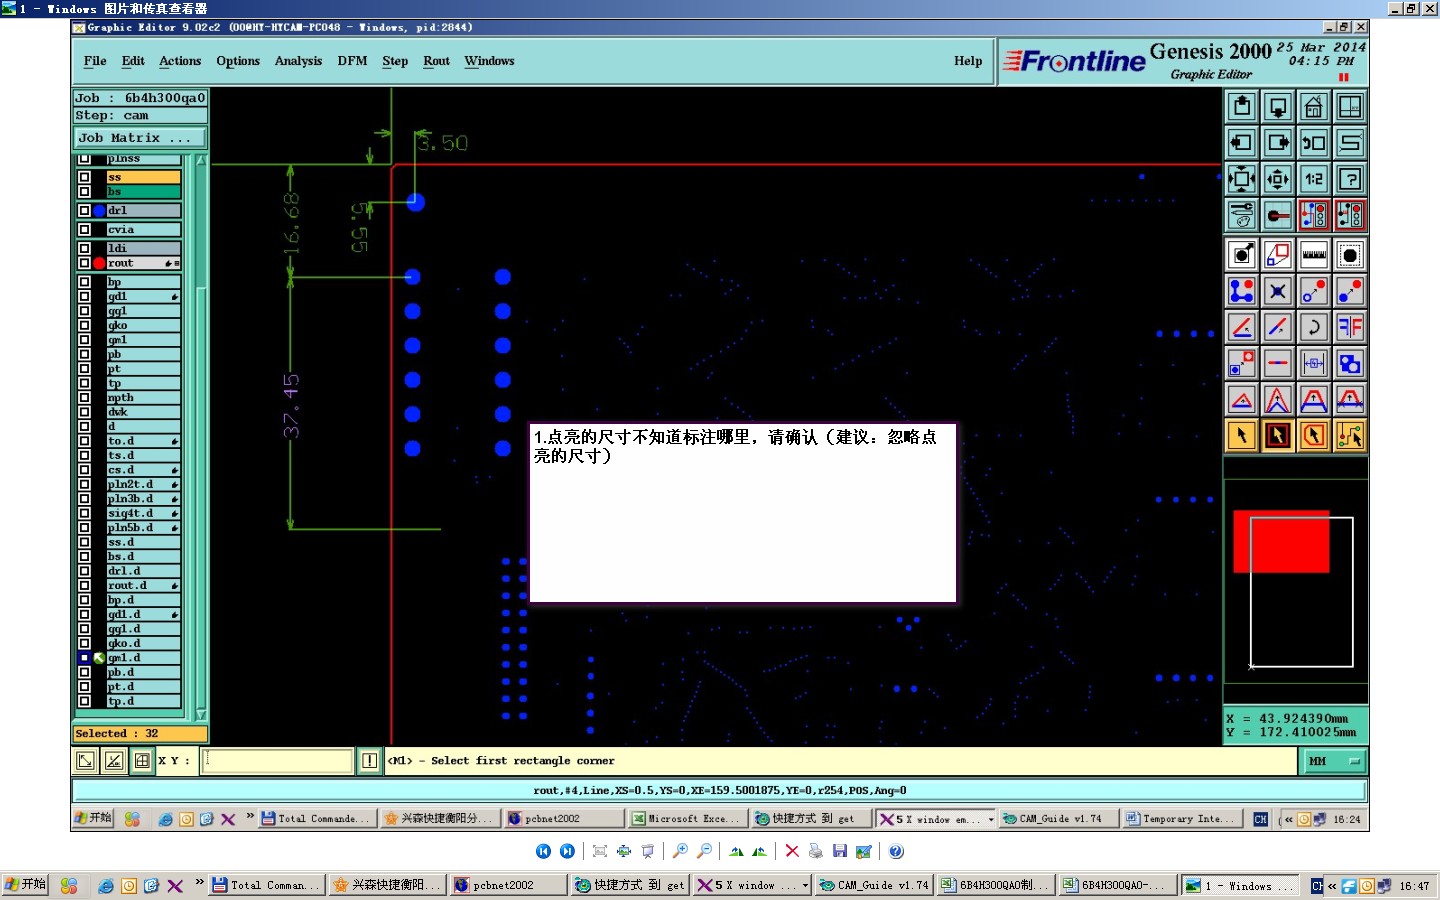The width and height of the screenshot is (1440, 900).
Task: Click the exclamation mark icon beside XY field
Action: pos(369,761)
